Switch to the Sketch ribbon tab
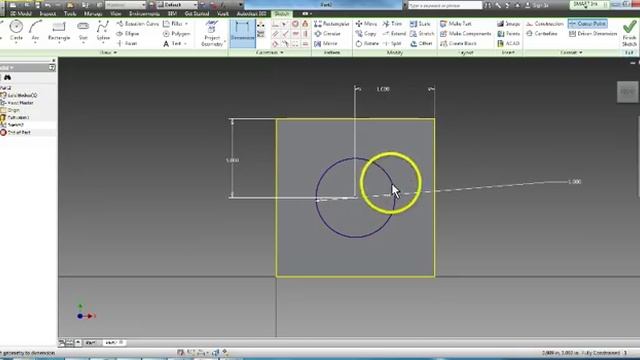 pyautogui.click(x=282, y=13)
